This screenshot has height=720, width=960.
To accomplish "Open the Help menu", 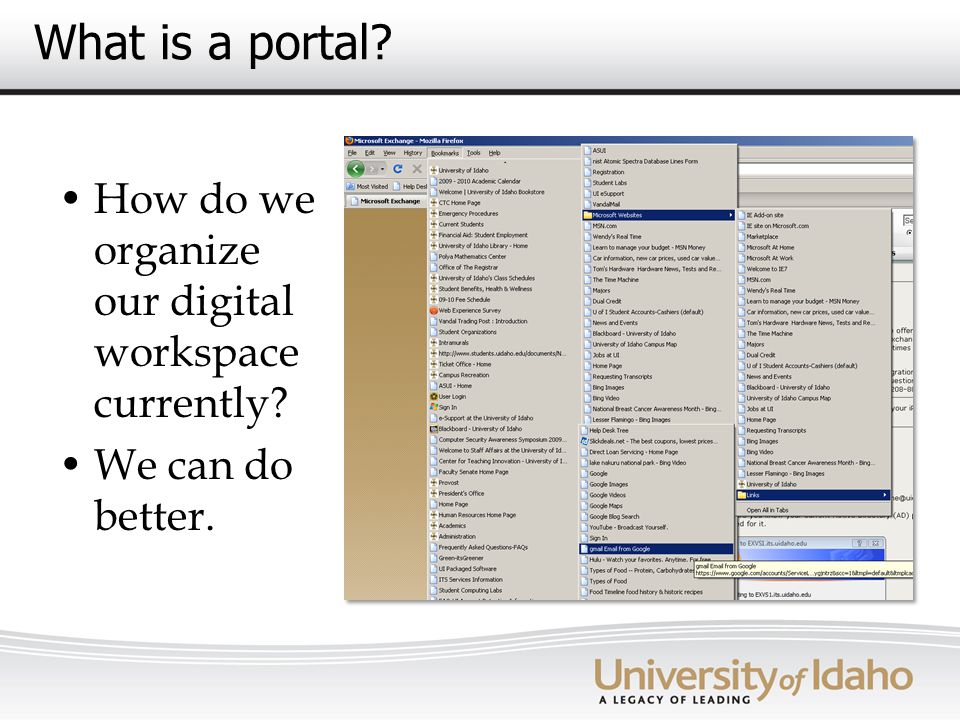I will (x=495, y=153).
